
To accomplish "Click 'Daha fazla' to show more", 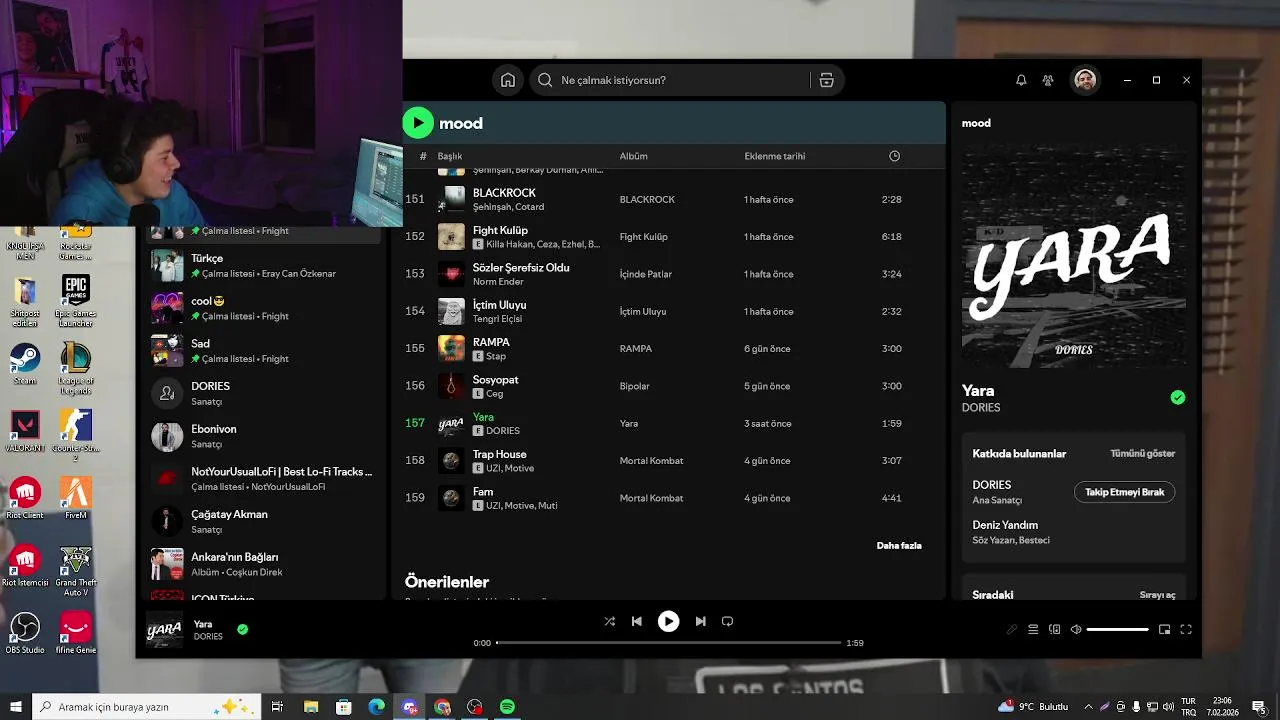I will pyautogui.click(x=899, y=546).
